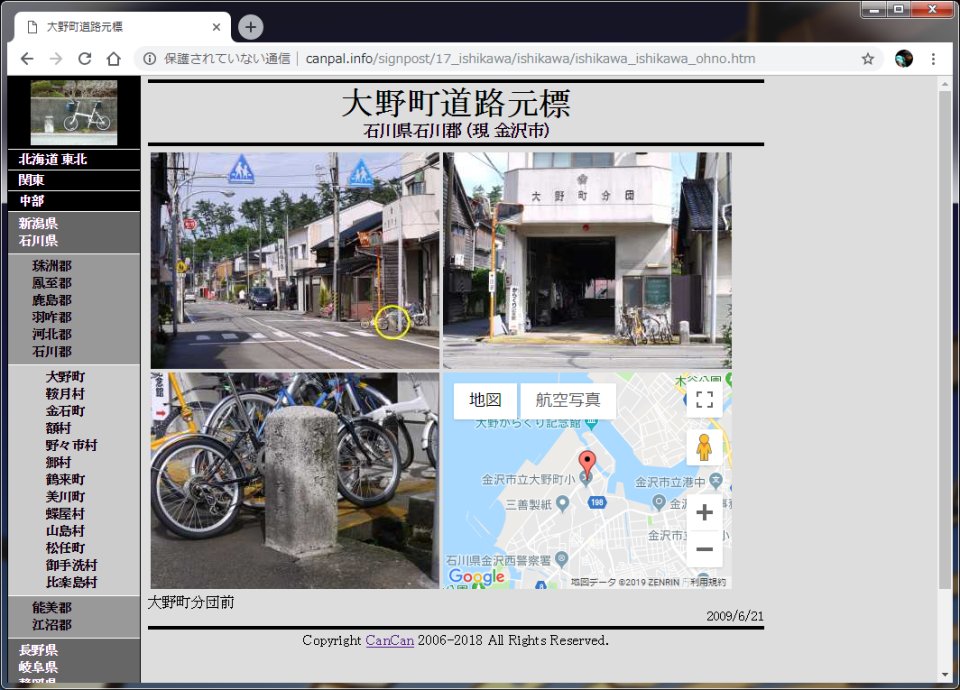The height and width of the screenshot is (690, 960).
Task: Go to the 額村 page link
Action: point(58,428)
